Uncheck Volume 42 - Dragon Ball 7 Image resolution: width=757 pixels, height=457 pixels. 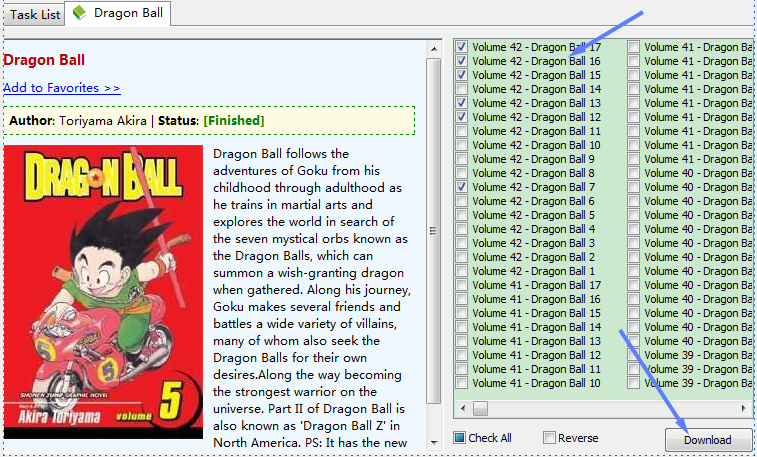point(461,187)
